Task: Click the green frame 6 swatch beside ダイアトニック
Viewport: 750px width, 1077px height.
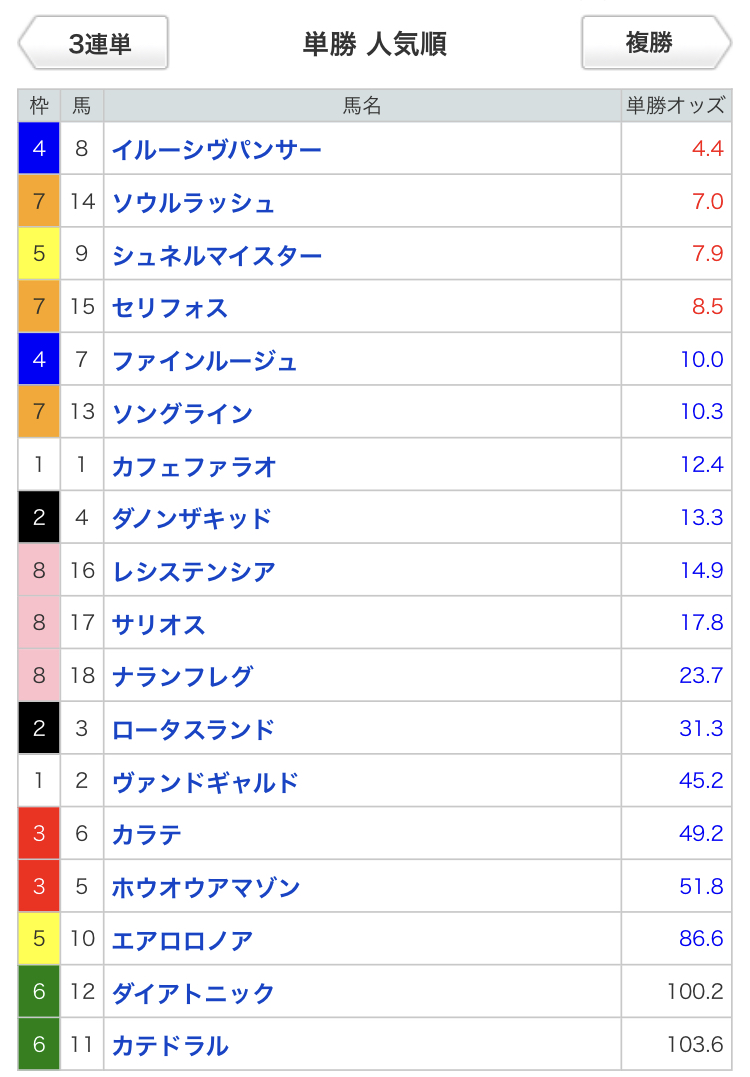Action: click(x=39, y=993)
